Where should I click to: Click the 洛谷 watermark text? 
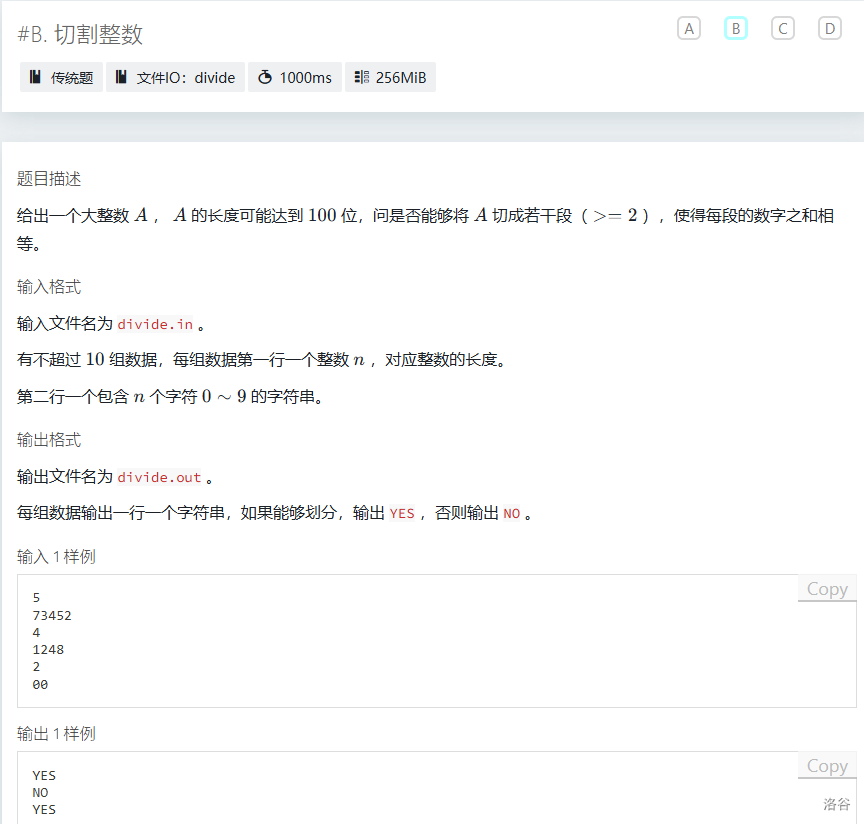click(836, 804)
